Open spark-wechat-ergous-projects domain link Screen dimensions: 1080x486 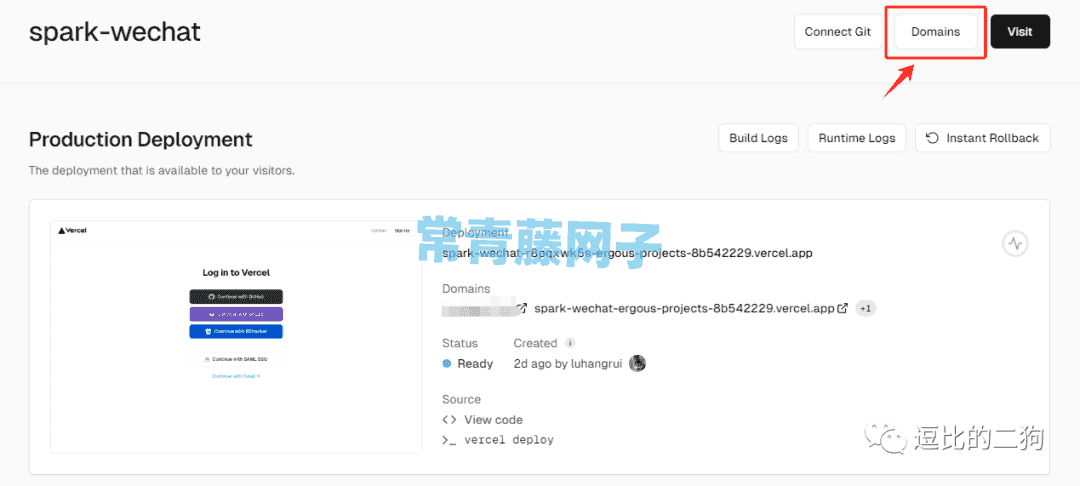[685, 308]
